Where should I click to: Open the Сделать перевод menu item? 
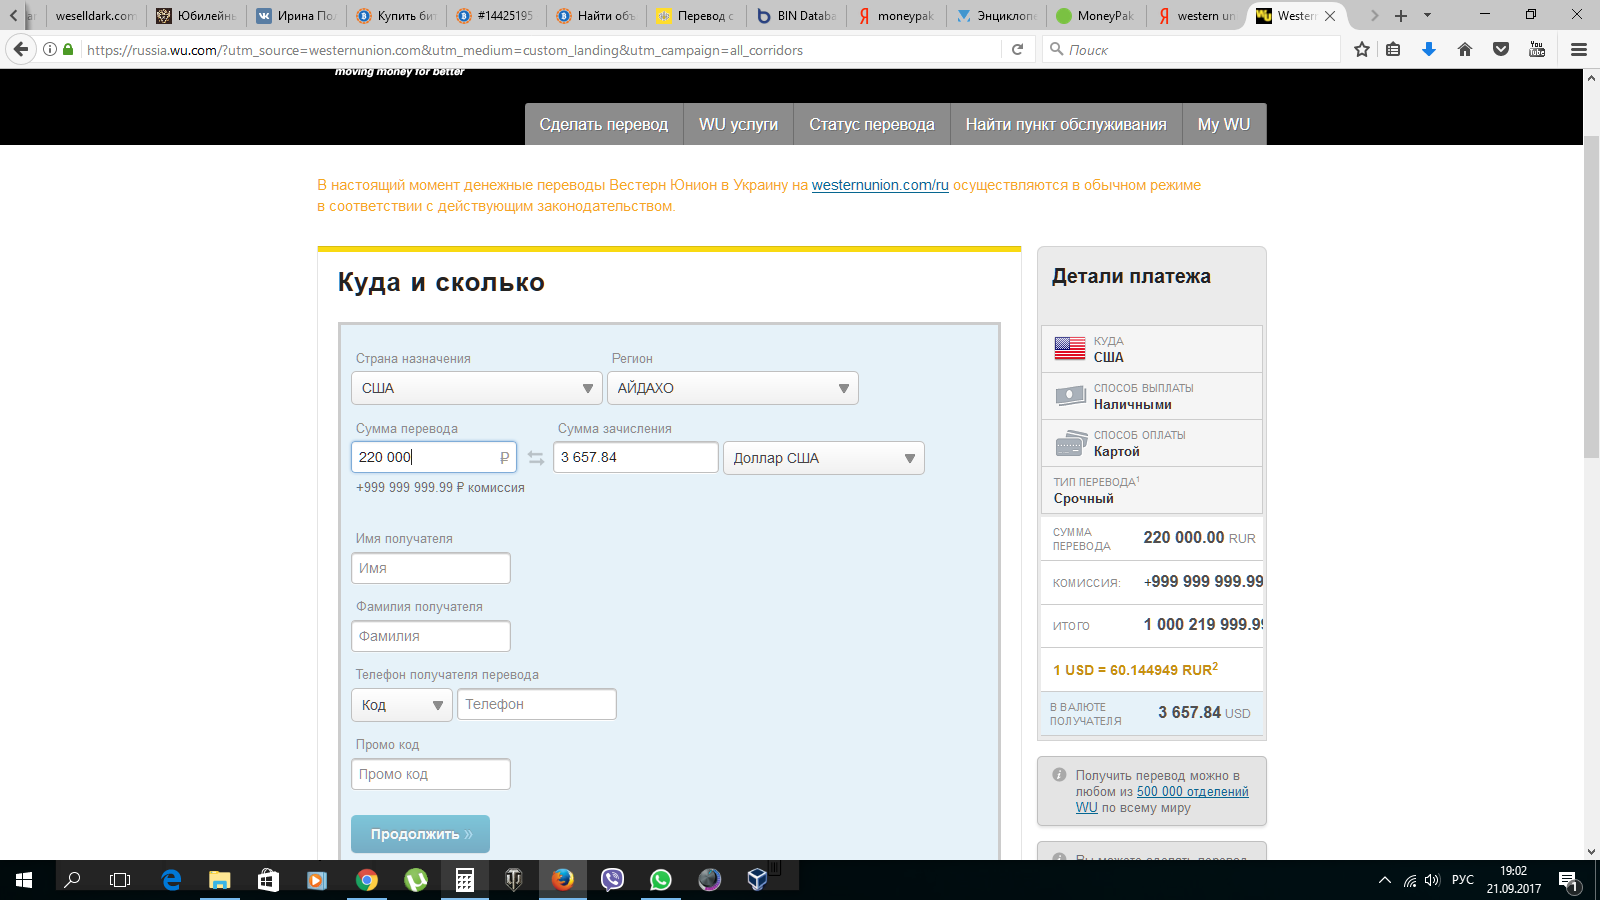(604, 124)
